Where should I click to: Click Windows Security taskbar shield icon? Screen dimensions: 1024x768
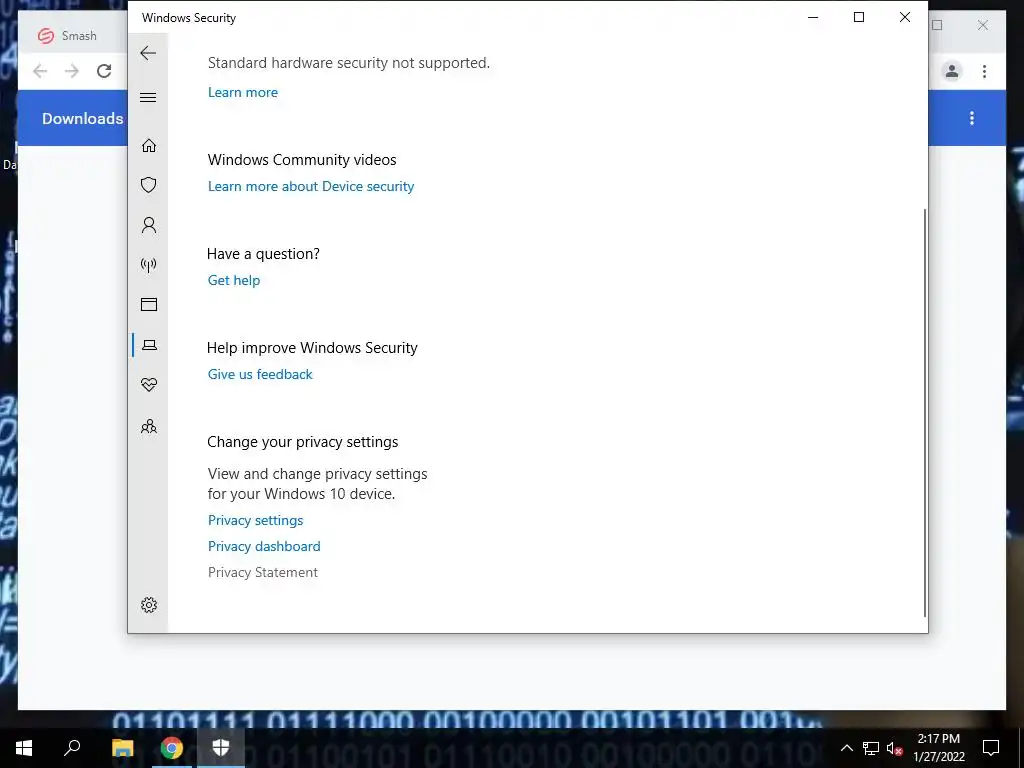[x=221, y=748]
